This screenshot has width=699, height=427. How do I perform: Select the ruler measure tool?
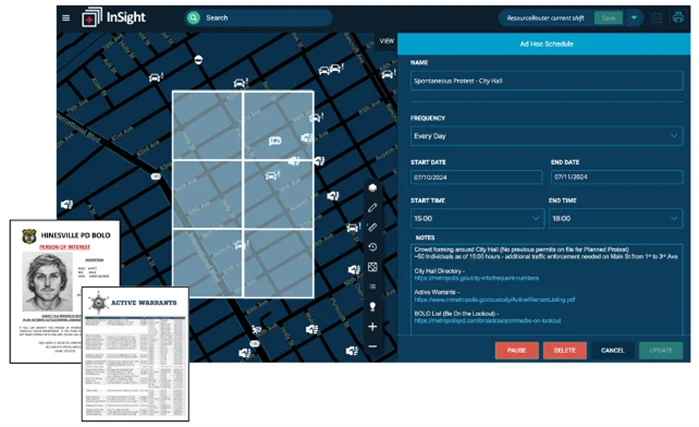tap(373, 227)
